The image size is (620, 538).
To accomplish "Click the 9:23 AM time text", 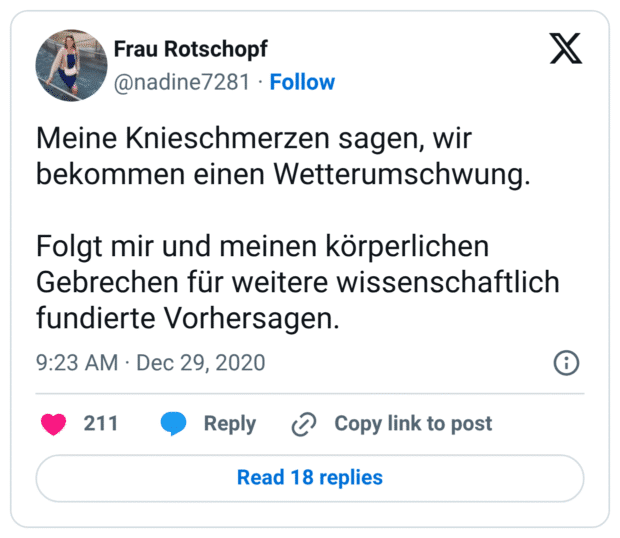I will (x=77, y=362).
